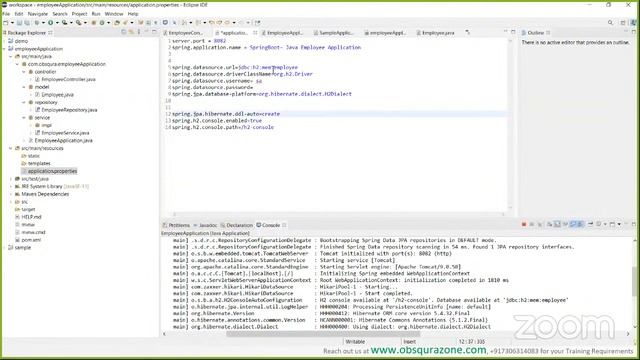Maximize the Package Explorer view
Viewport: 640px width, 360px height.
point(154,32)
